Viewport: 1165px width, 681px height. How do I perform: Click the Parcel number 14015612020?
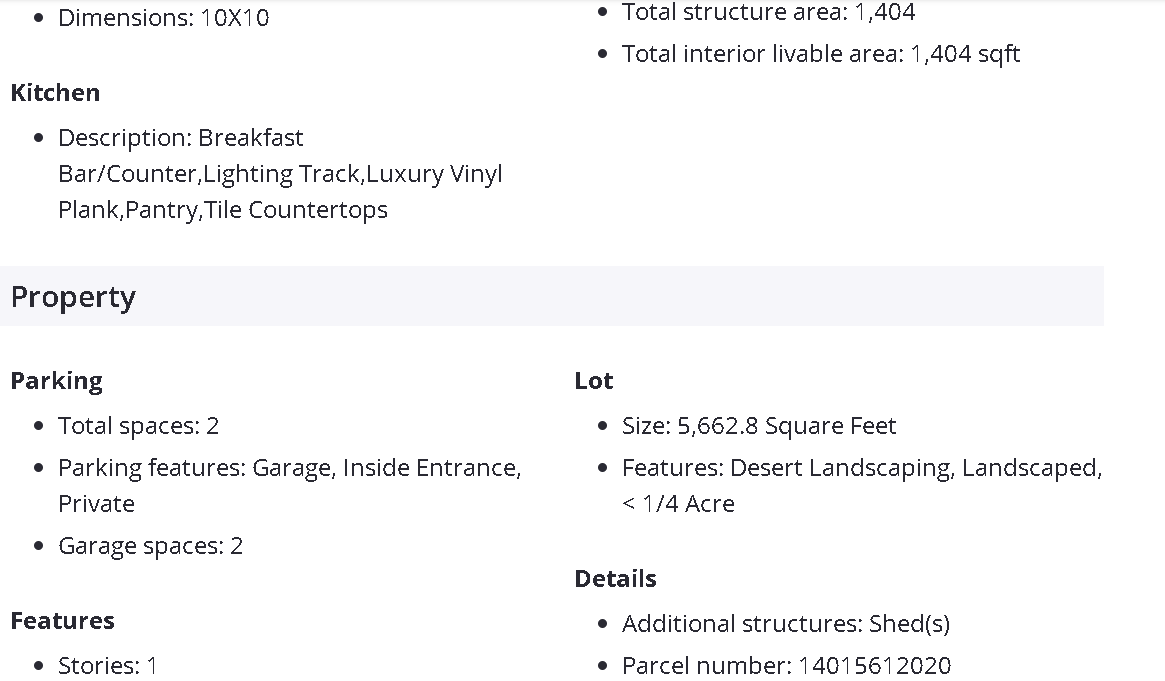tap(786, 666)
